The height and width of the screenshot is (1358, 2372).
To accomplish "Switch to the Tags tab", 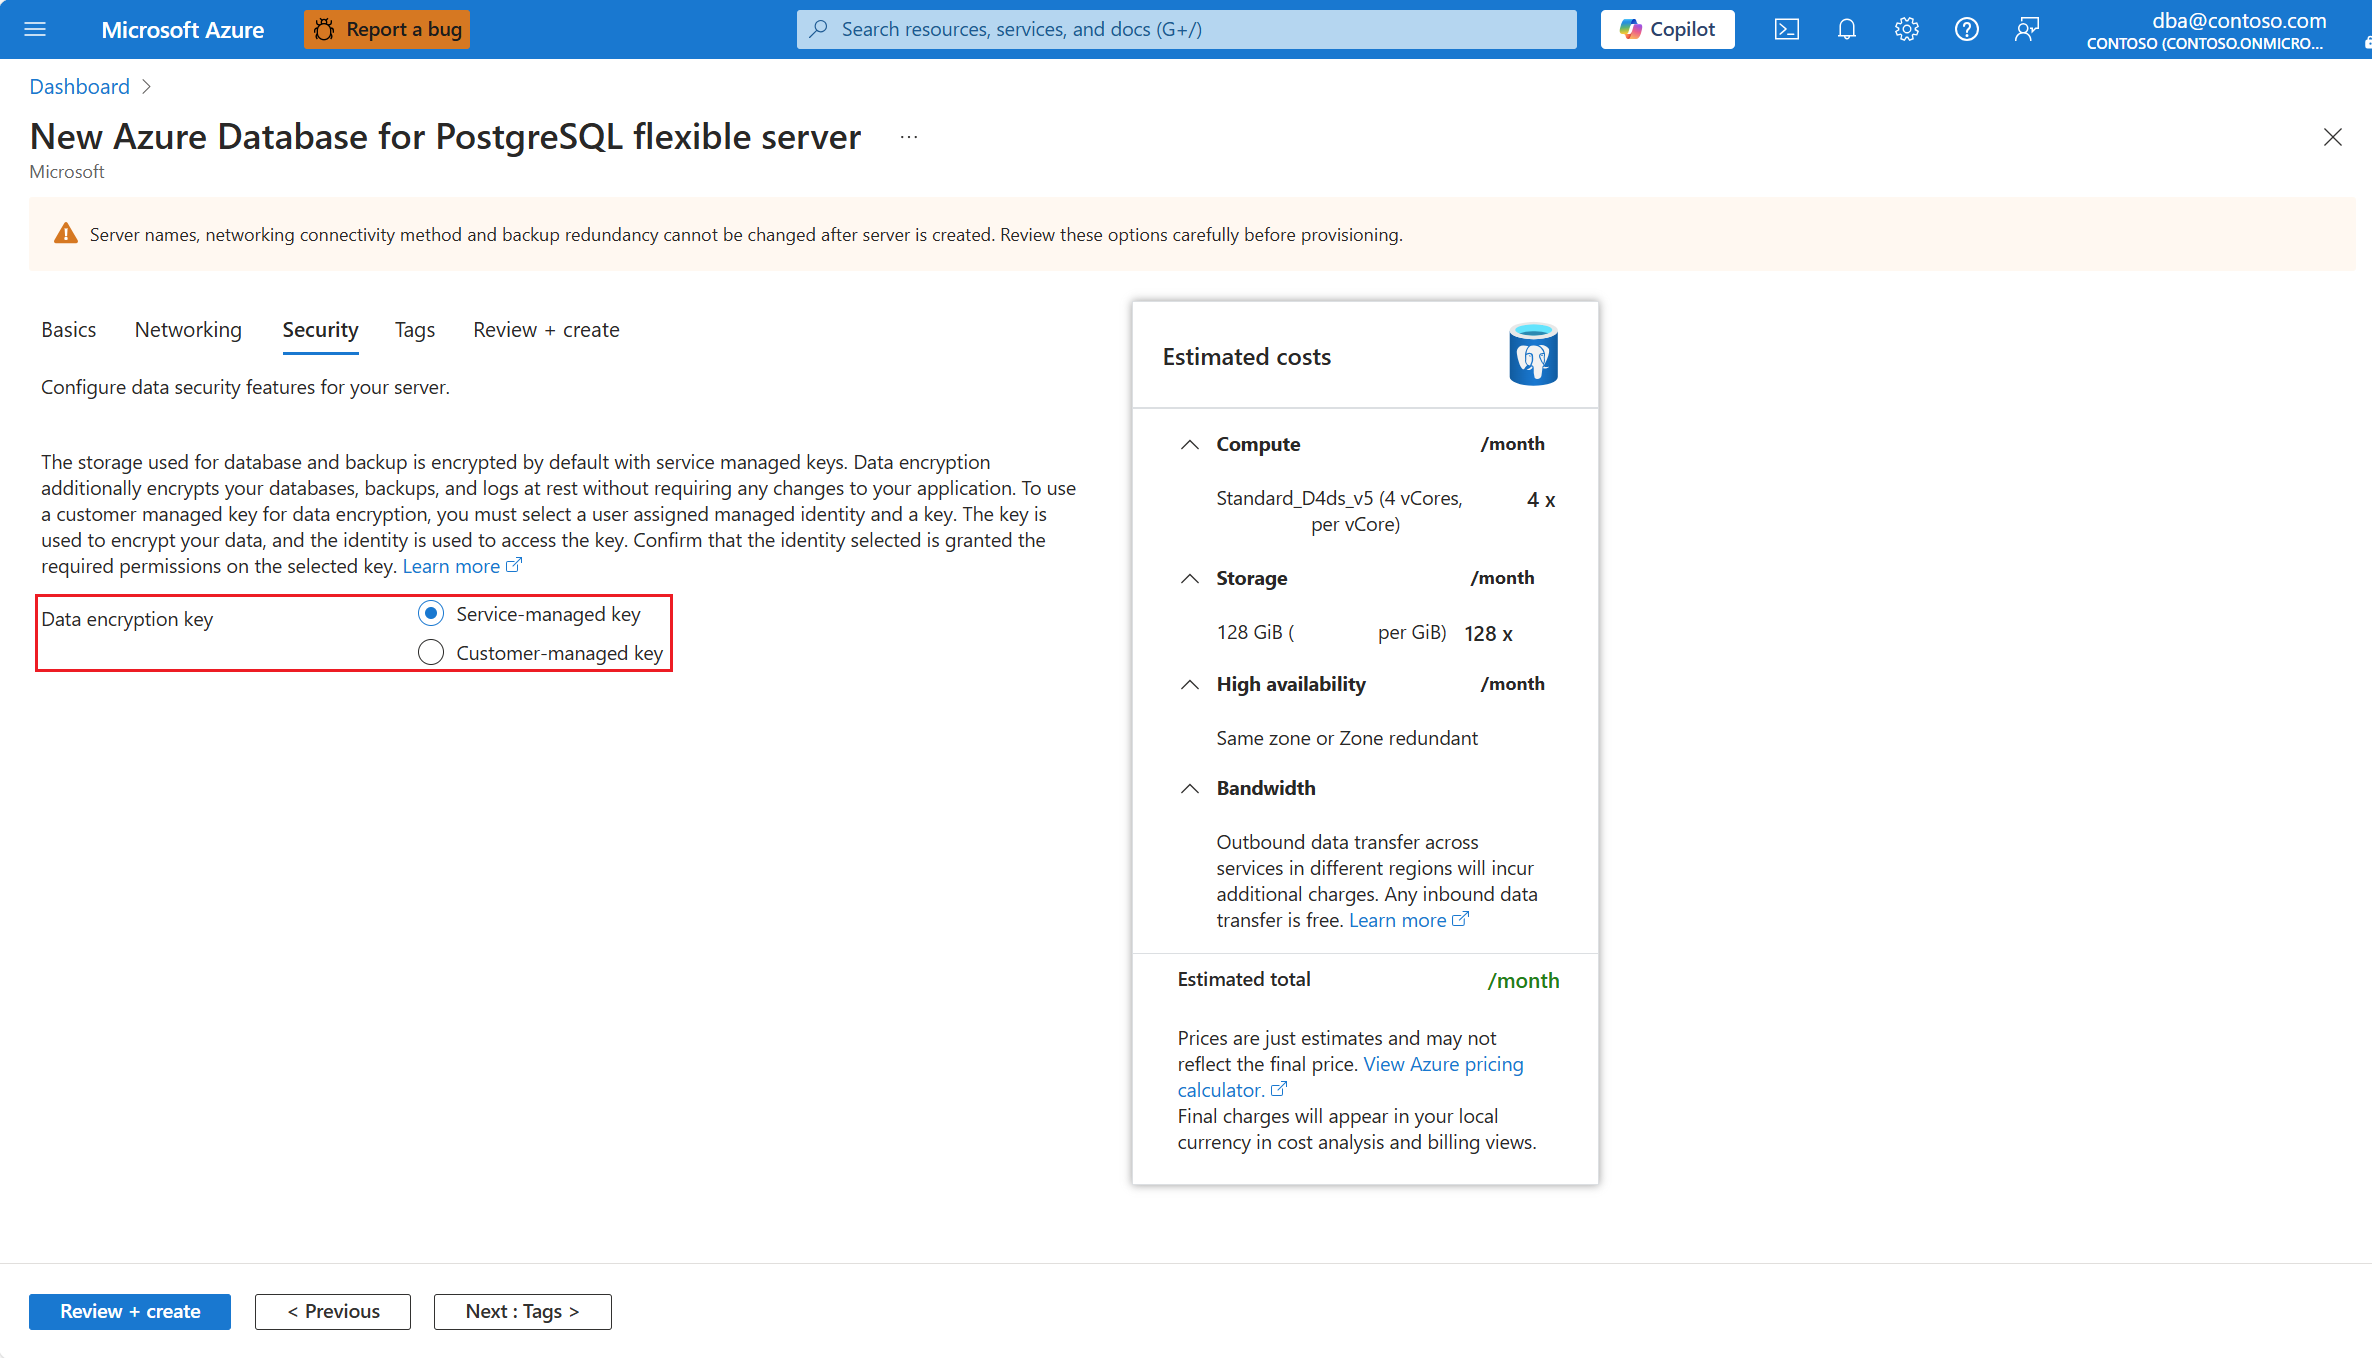I will [x=414, y=329].
